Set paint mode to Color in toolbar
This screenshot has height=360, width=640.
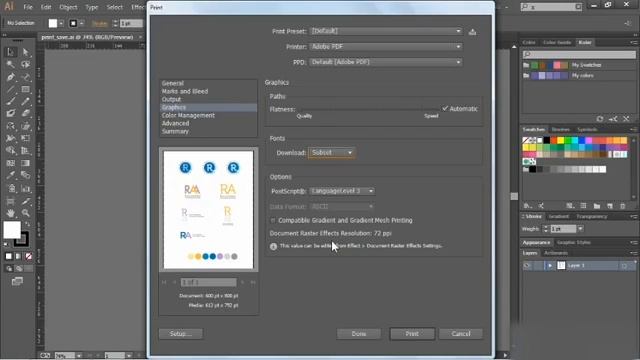coord(9,256)
